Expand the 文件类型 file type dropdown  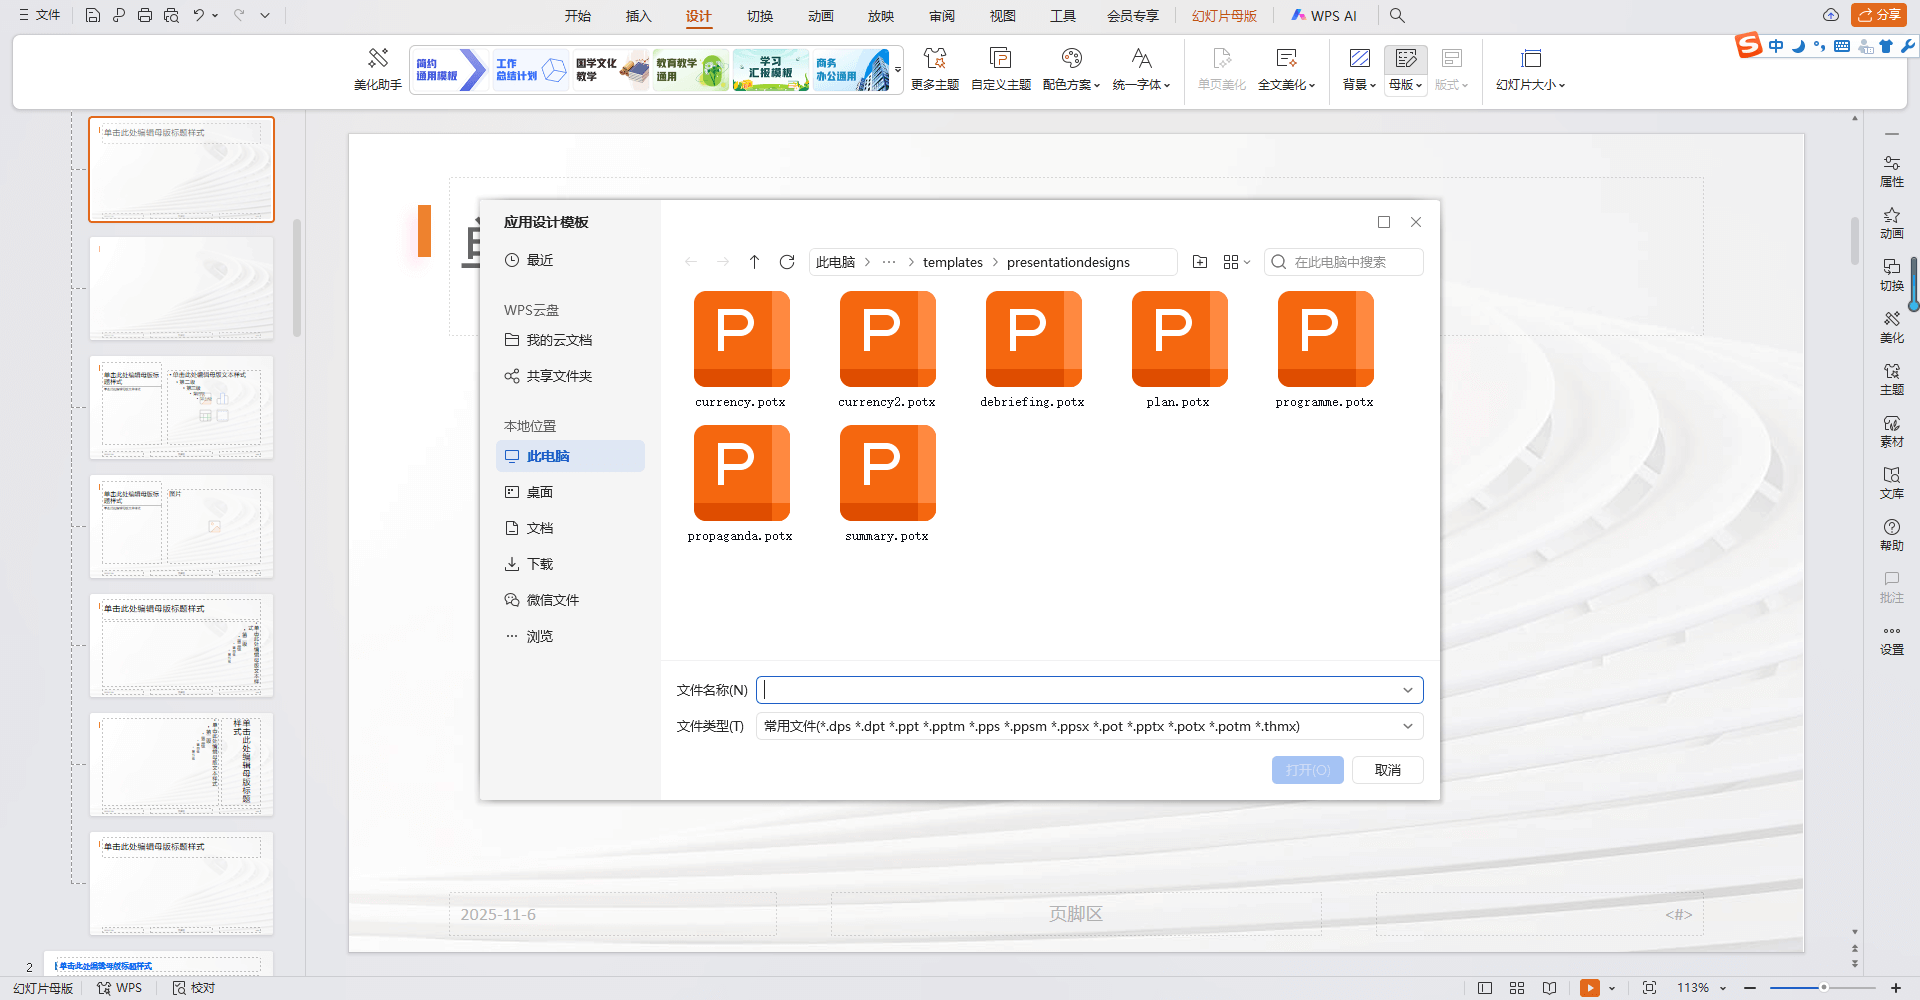(1407, 726)
